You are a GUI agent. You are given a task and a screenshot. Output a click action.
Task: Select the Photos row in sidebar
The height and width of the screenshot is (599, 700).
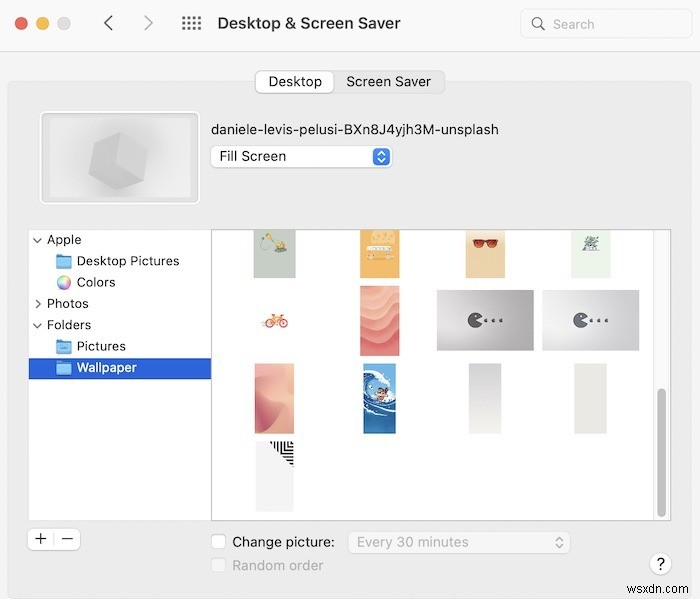coord(120,304)
